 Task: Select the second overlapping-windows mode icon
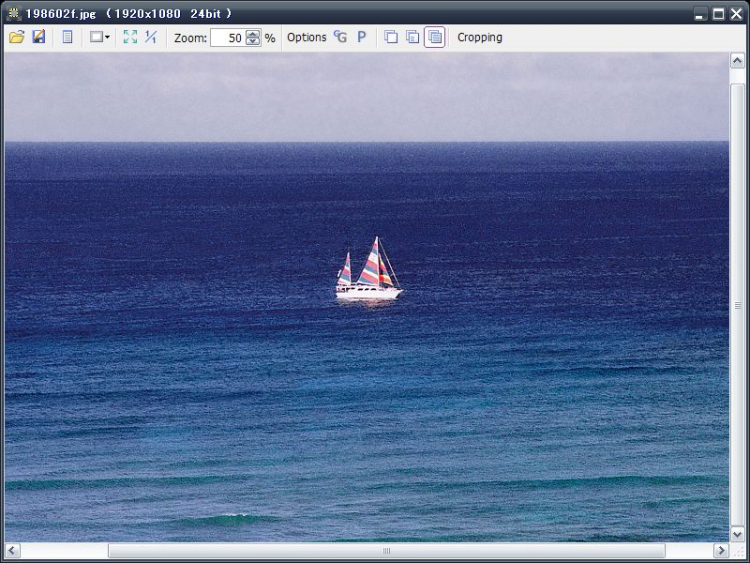[412, 37]
